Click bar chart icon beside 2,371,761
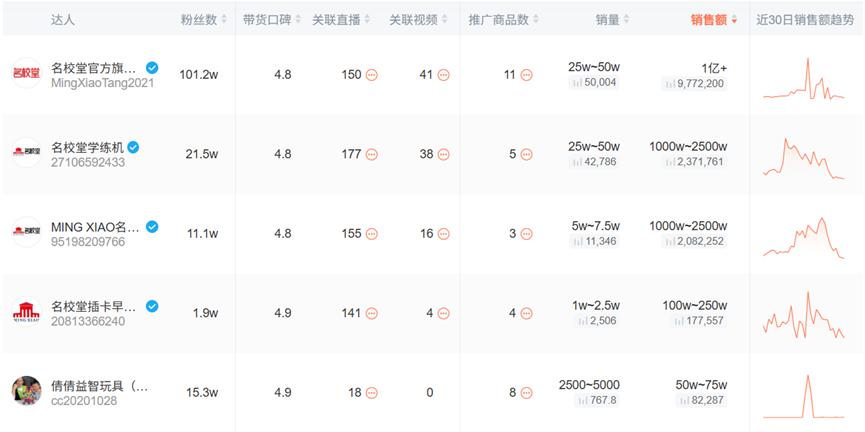The width and height of the screenshot is (865, 432). (x=670, y=162)
